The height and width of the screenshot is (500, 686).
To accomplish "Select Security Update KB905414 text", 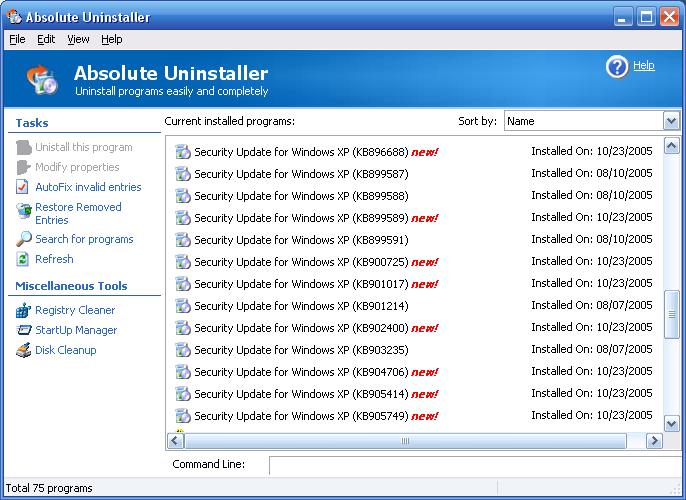I will click(x=301, y=394).
